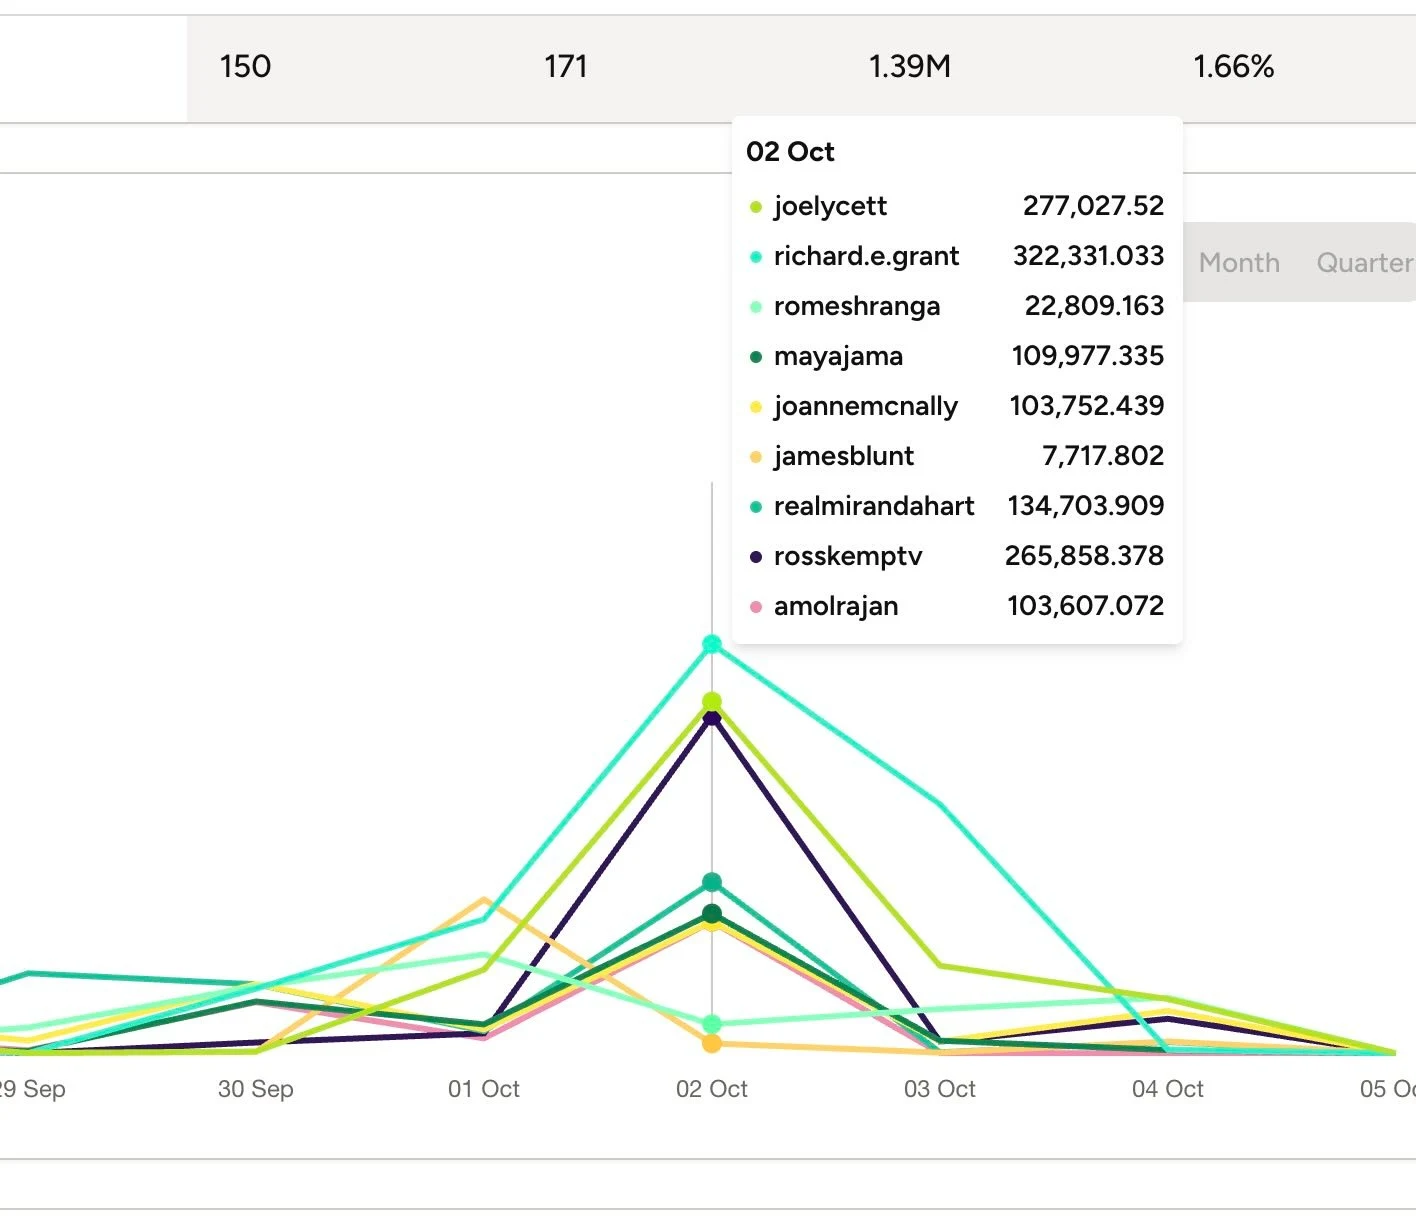The image size is (1416, 1226).
Task: Click the 277,027.52 value
Action: tap(1093, 206)
